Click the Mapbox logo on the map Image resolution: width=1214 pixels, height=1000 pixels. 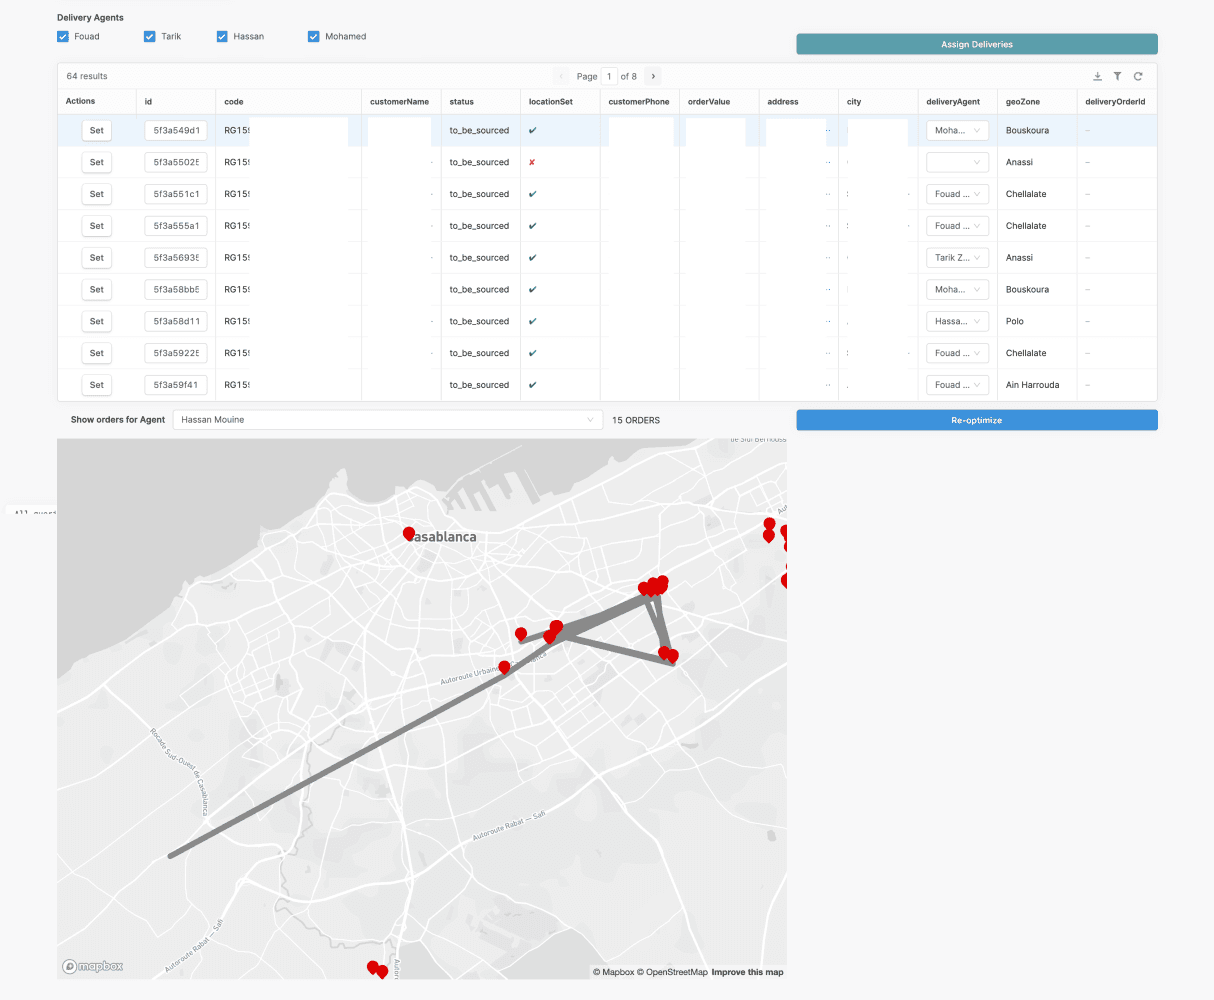(93, 966)
